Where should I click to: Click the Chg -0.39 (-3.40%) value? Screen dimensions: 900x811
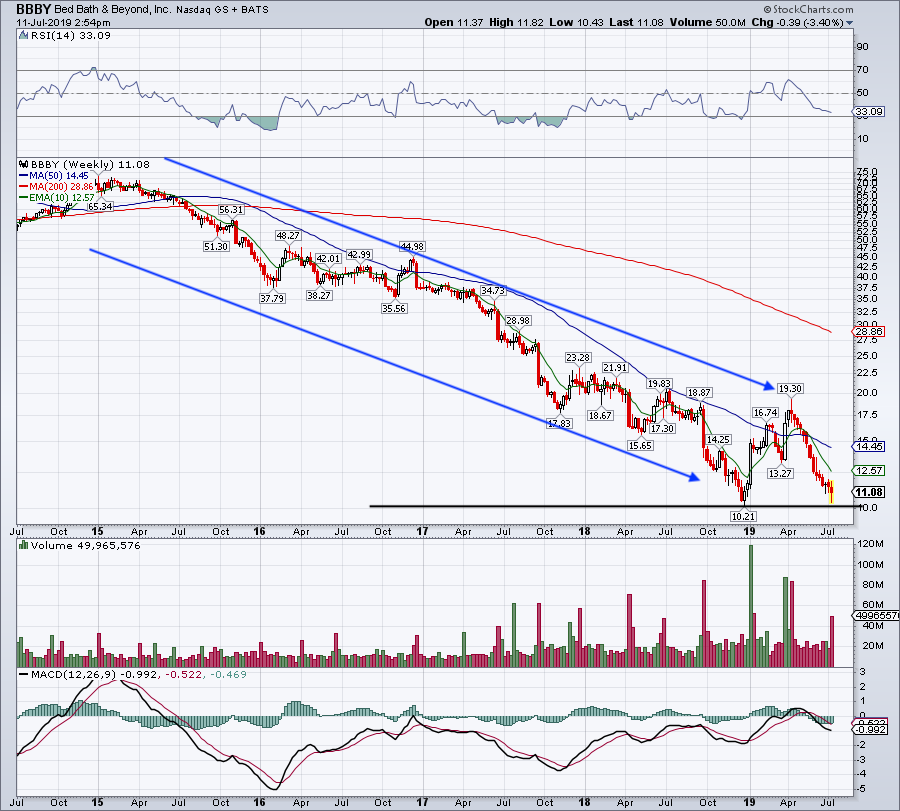797,22
